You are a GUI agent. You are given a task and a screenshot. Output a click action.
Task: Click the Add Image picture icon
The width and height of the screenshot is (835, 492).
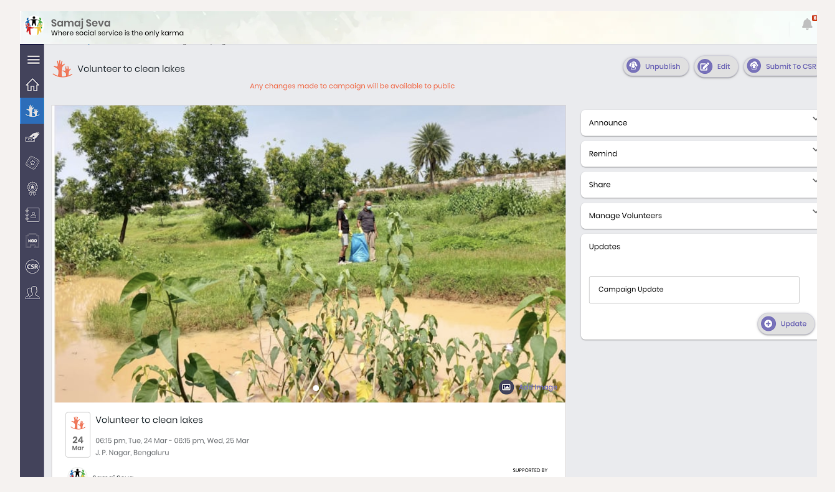[506, 387]
